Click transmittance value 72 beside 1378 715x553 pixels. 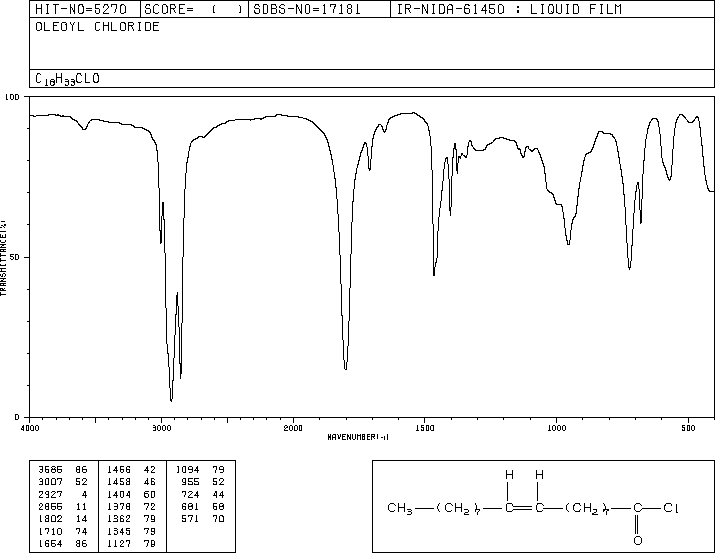coord(150,506)
